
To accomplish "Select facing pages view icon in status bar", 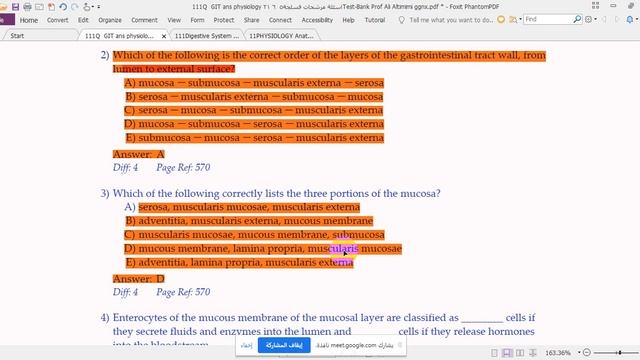I will [x=520, y=352].
